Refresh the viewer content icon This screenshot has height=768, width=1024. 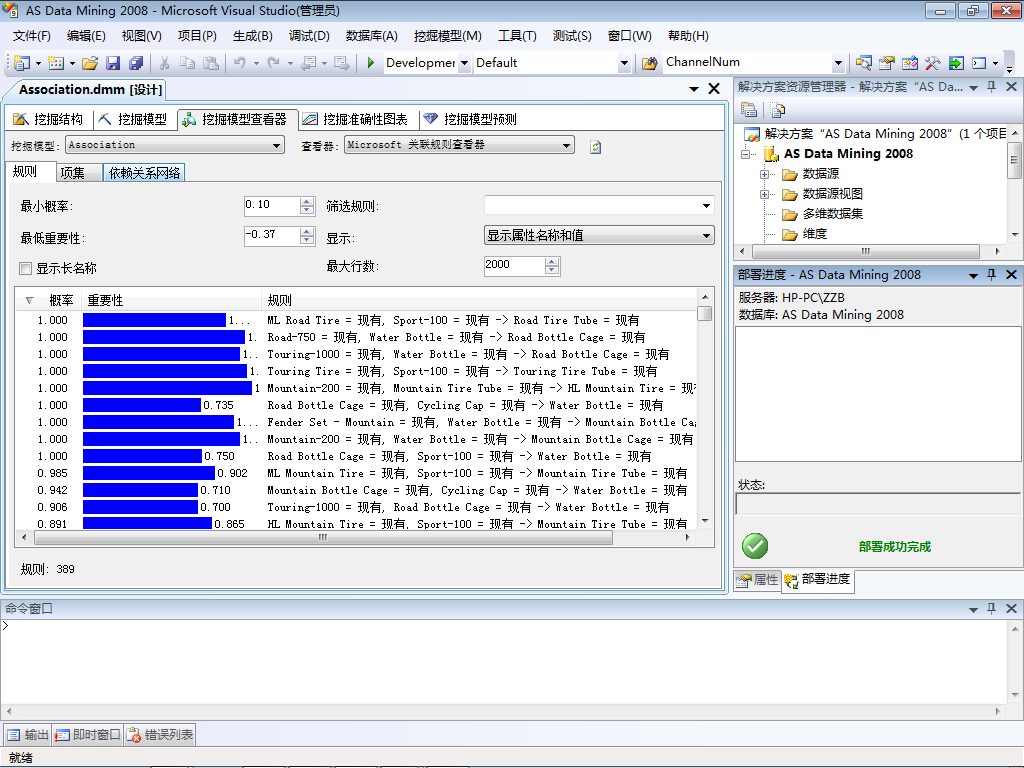(x=595, y=146)
